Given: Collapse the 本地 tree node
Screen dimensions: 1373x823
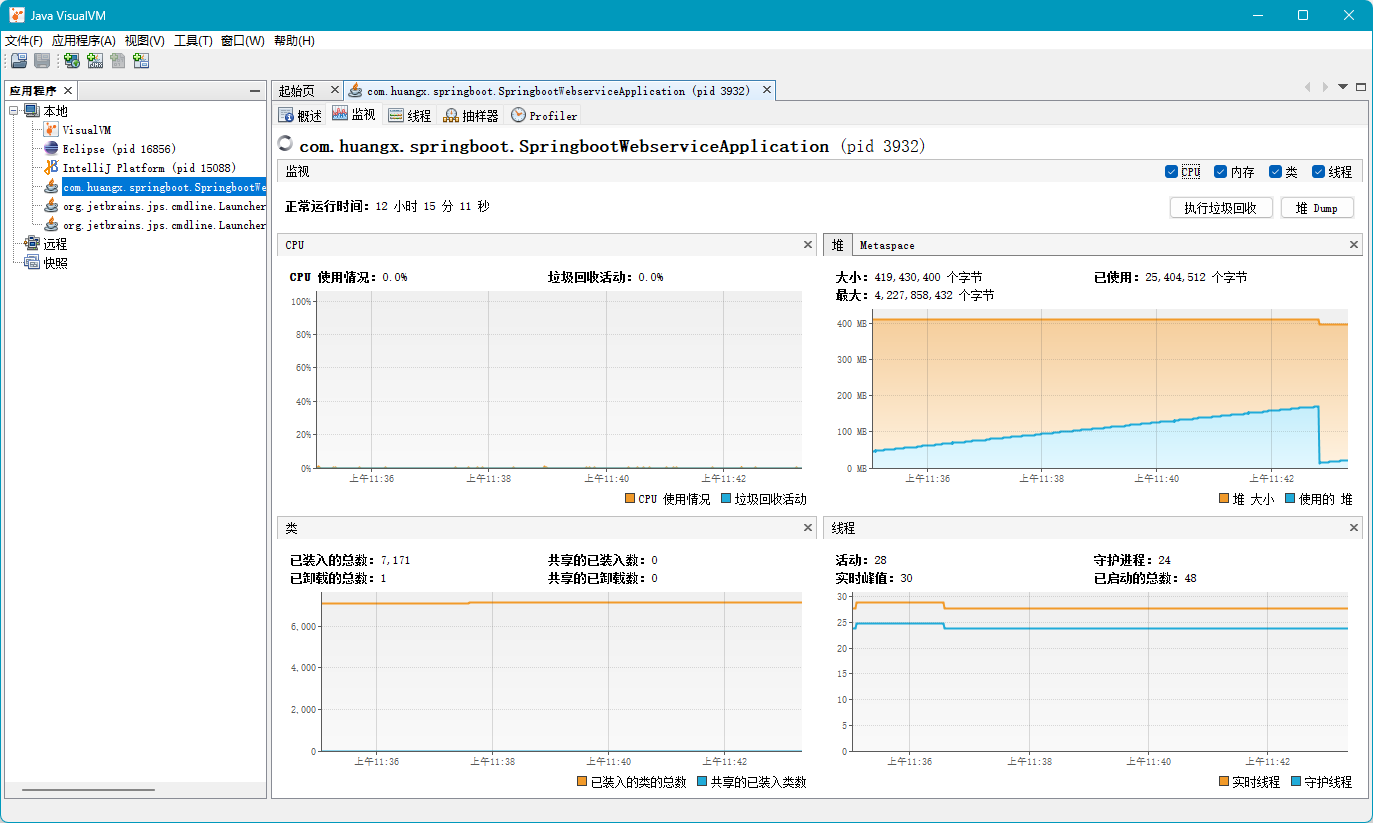Looking at the screenshot, I should tap(14, 111).
